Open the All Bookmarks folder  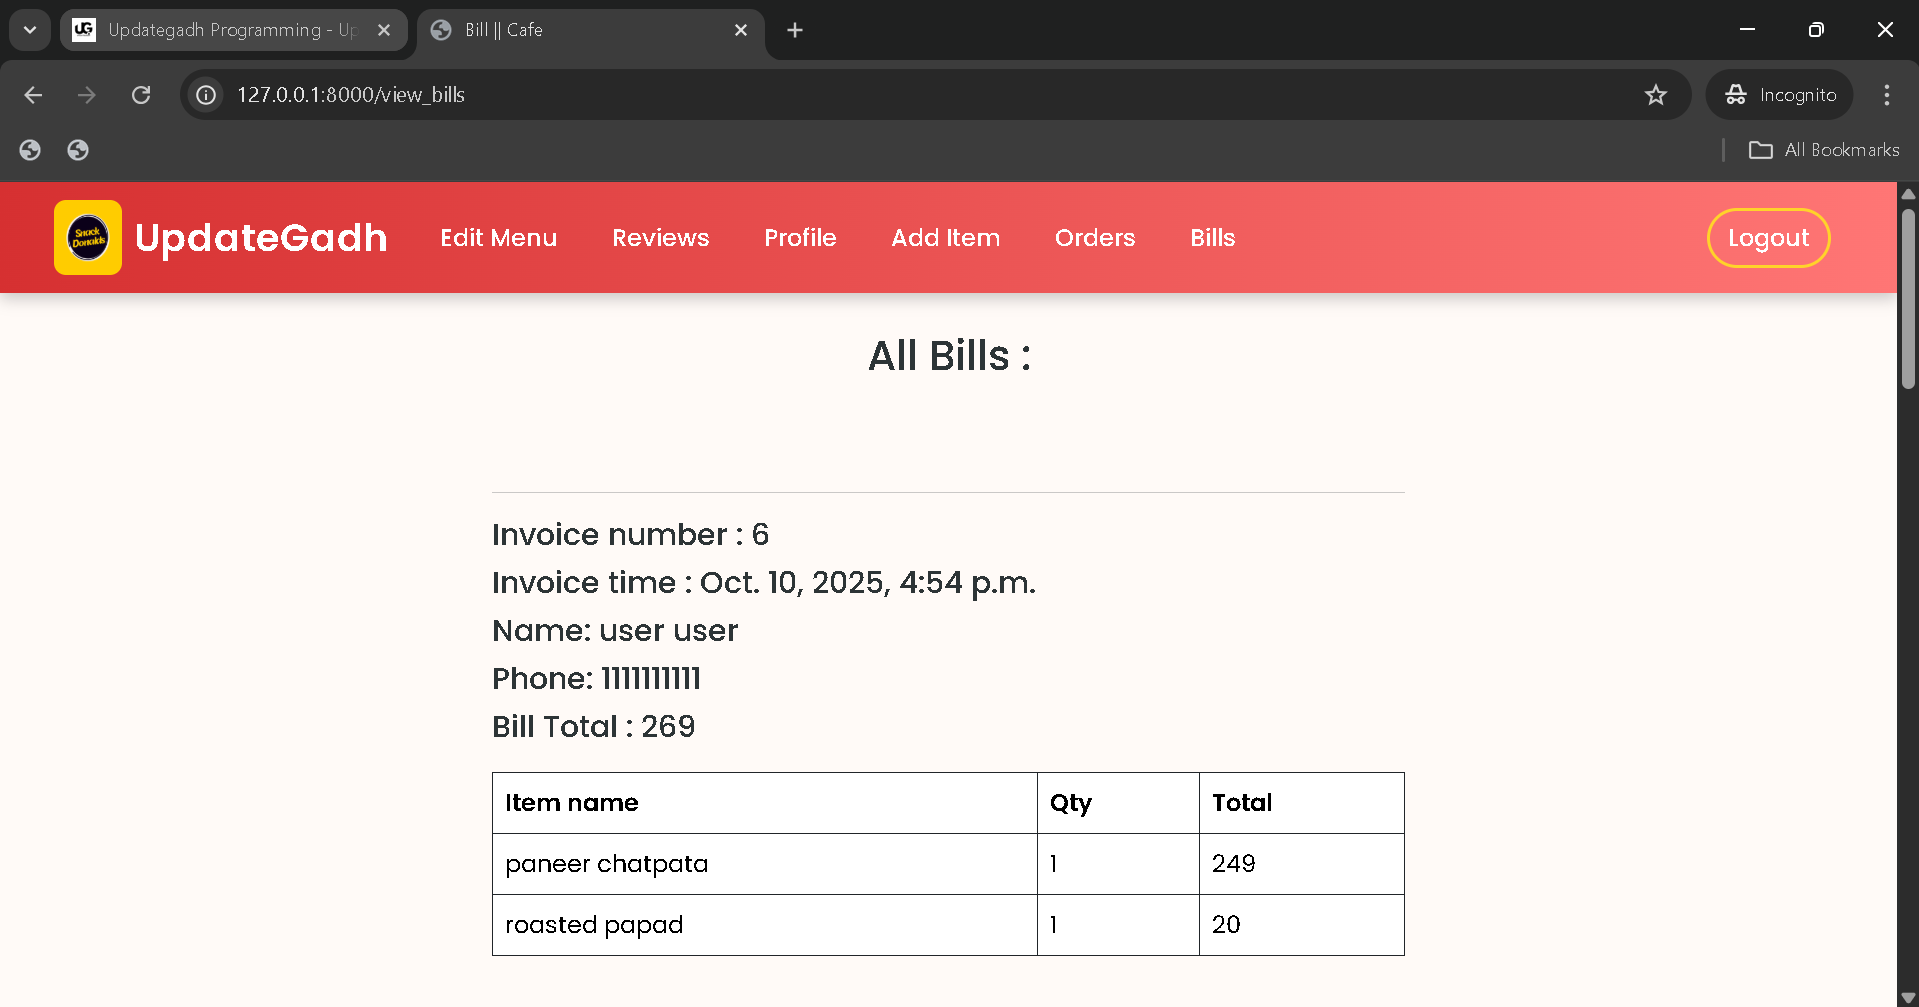click(x=1824, y=150)
